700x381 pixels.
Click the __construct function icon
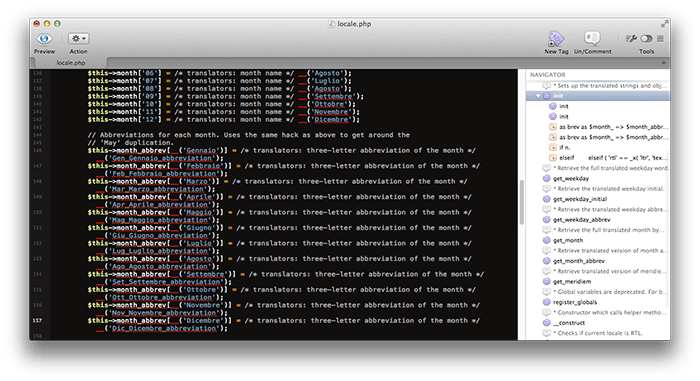[x=546, y=322]
